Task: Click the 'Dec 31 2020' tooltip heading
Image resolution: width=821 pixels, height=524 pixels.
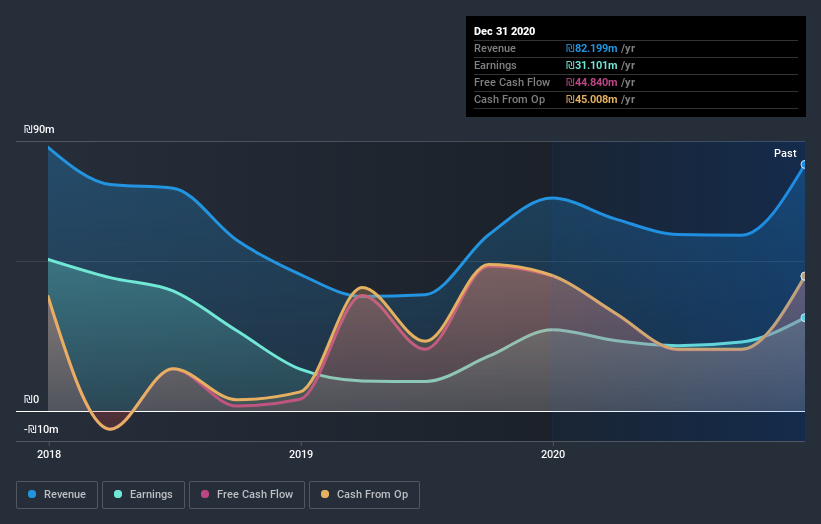Action: pyautogui.click(x=504, y=31)
